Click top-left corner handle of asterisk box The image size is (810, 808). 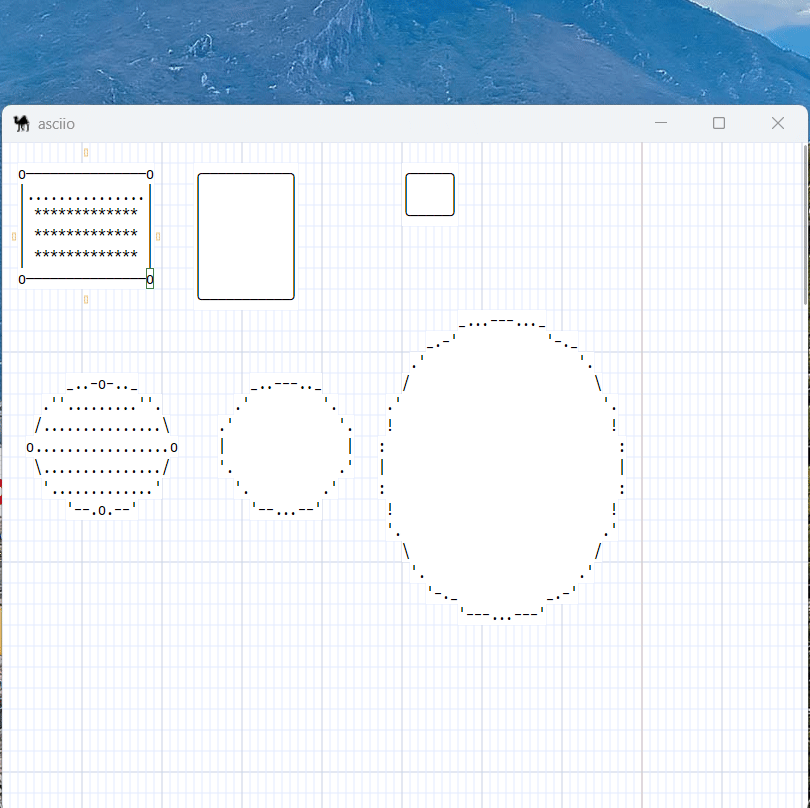[22, 175]
